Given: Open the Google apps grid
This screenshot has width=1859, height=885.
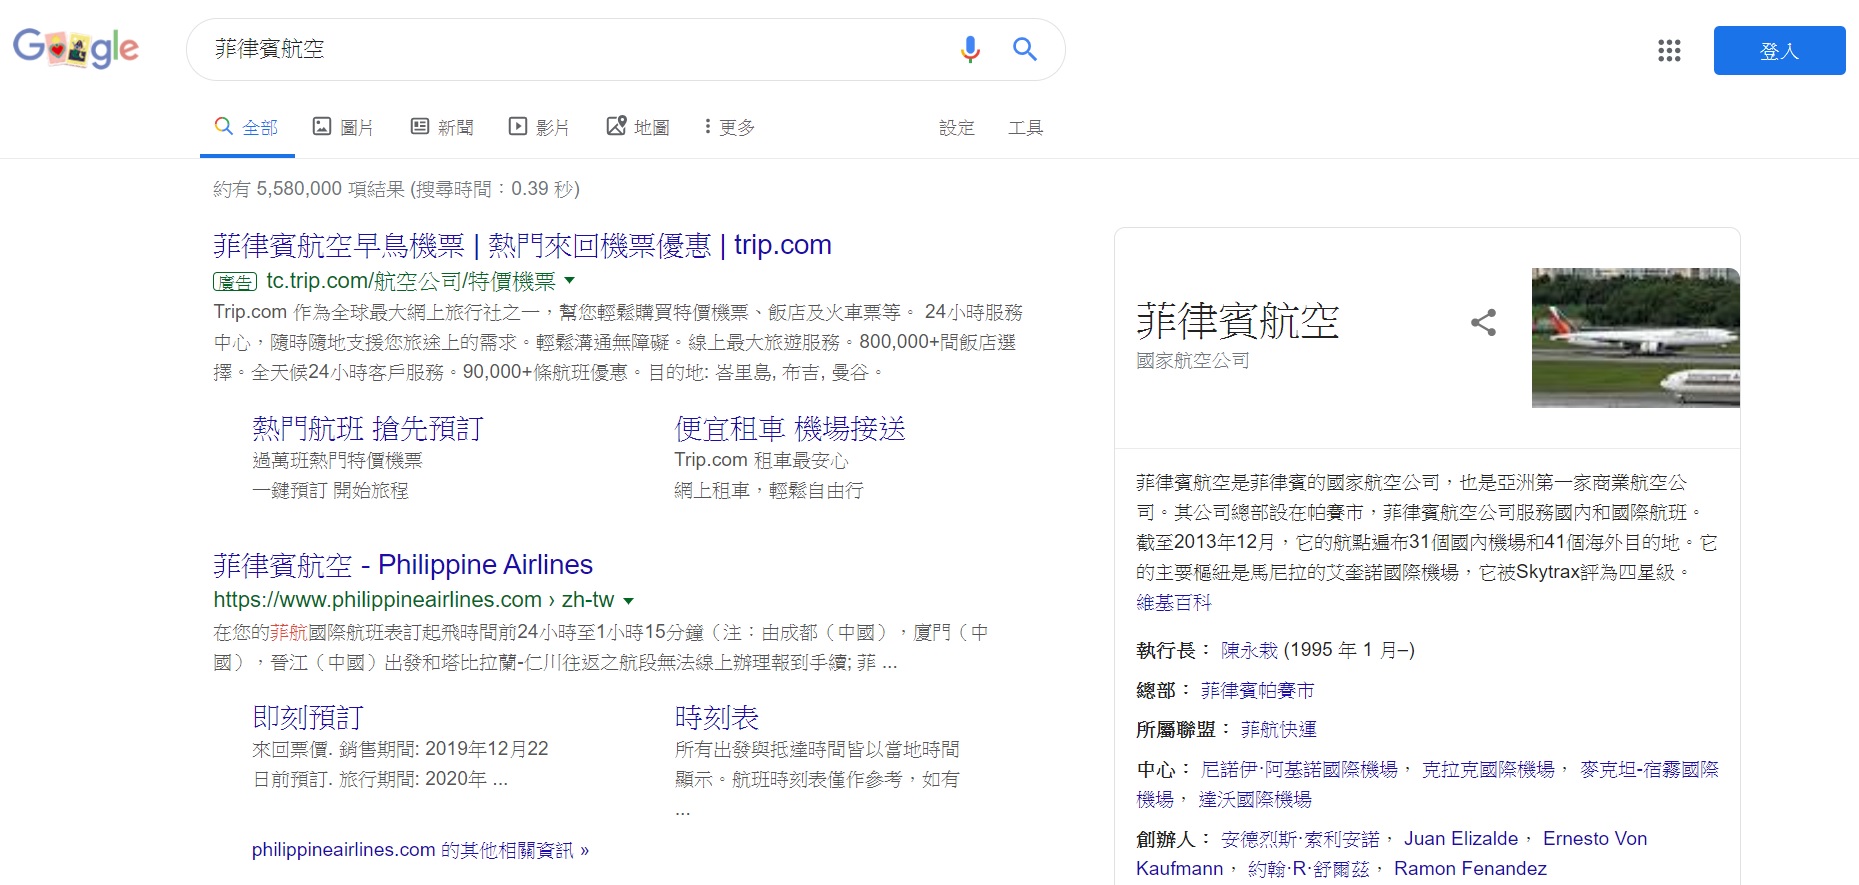Looking at the screenshot, I should tap(1668, 50).
